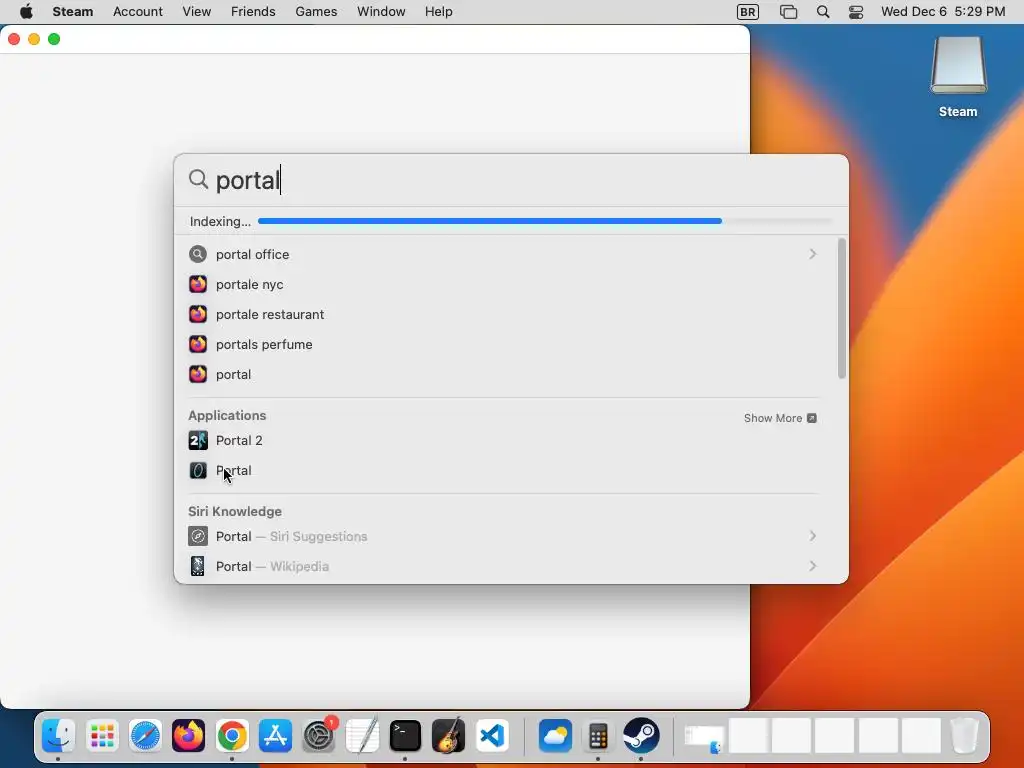
Task: Select the Steam disk on desktop
Action: click(x=958, y=77)
